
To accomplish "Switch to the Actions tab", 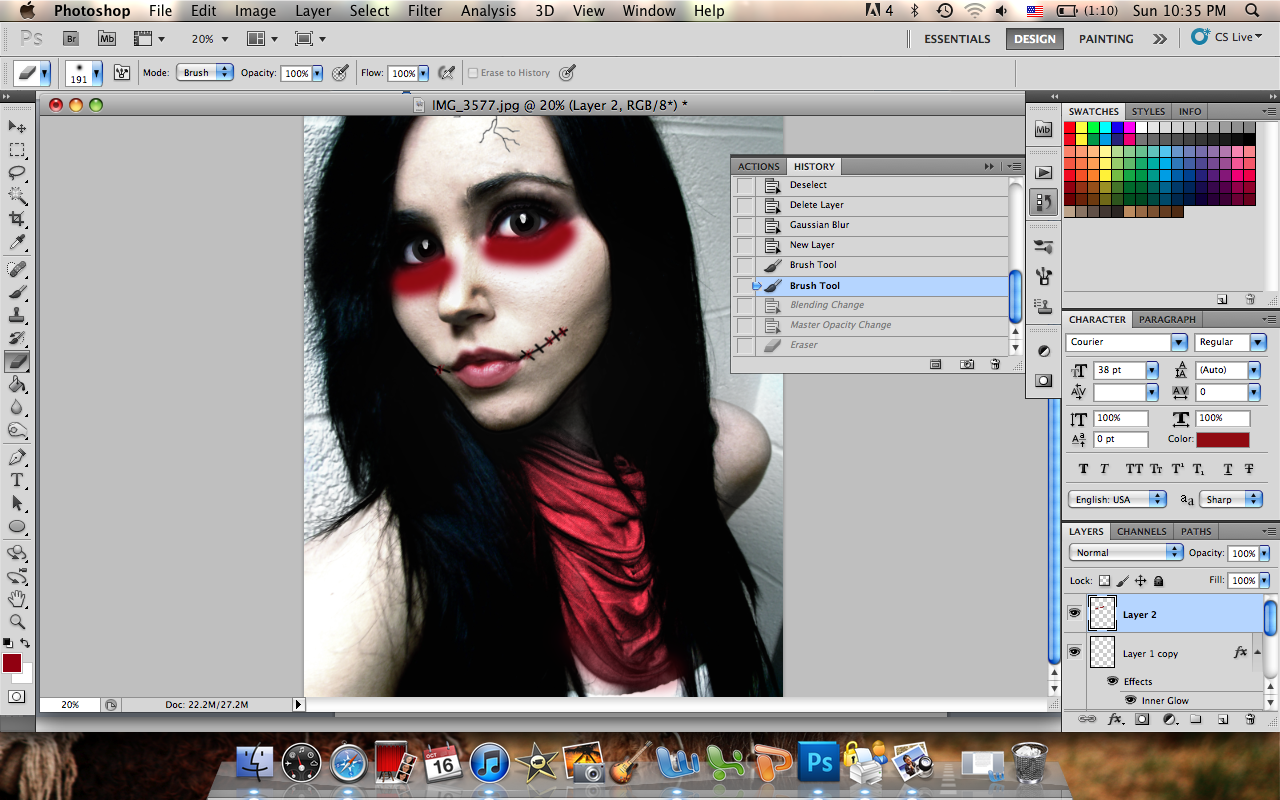I will point(759,167).
